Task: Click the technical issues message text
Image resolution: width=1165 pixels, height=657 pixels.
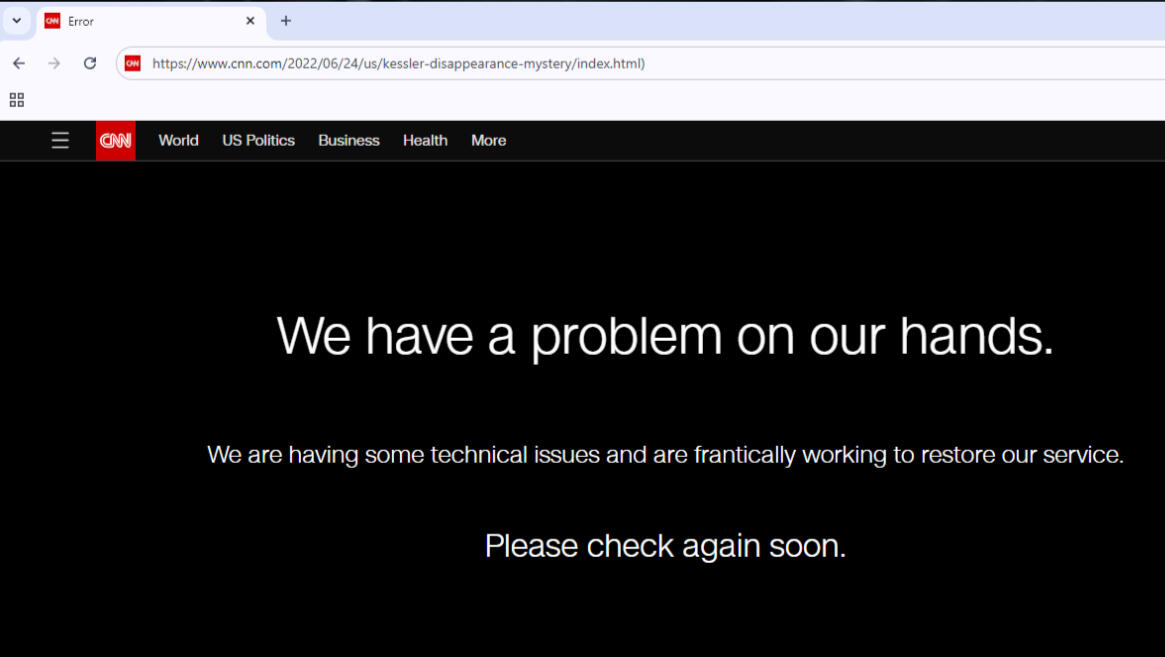Action: (665, 455)
